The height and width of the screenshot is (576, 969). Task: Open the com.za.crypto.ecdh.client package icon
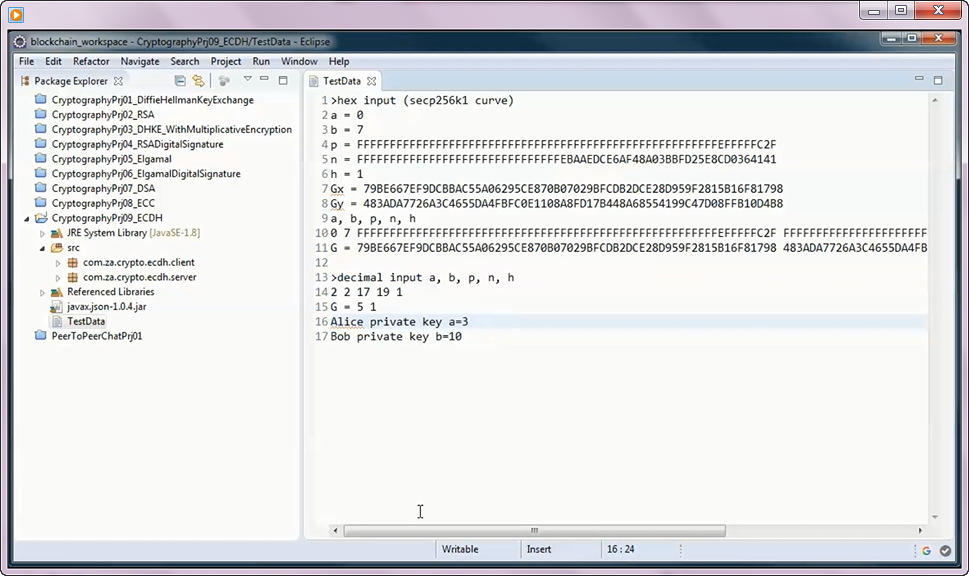click(x=71, y=262)
